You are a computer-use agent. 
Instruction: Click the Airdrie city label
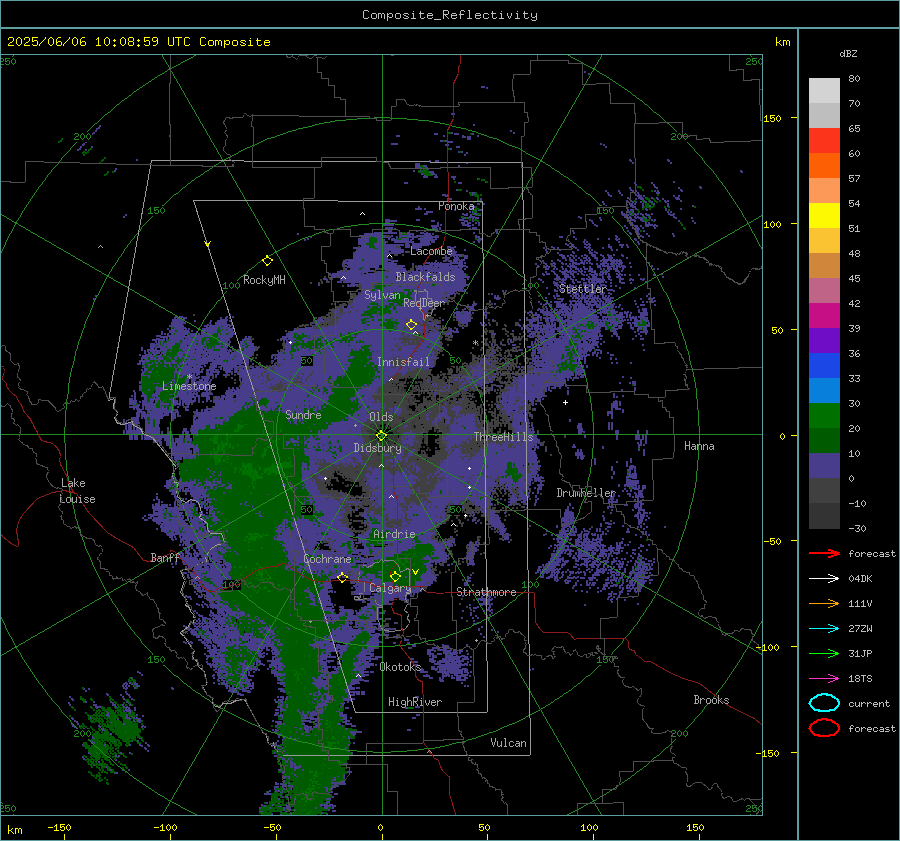click(394, 534)
